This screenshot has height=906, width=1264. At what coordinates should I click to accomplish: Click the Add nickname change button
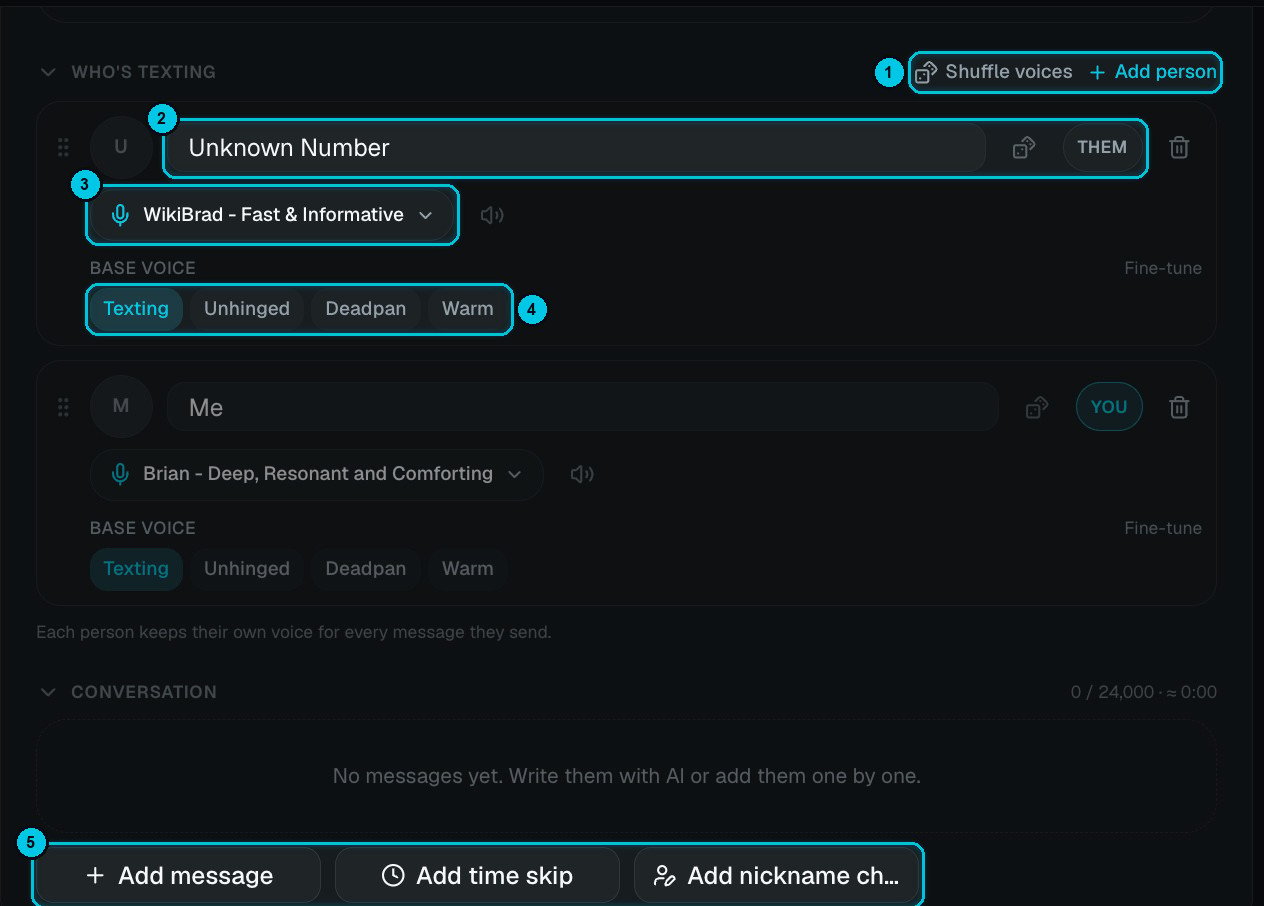click(777, 876)
